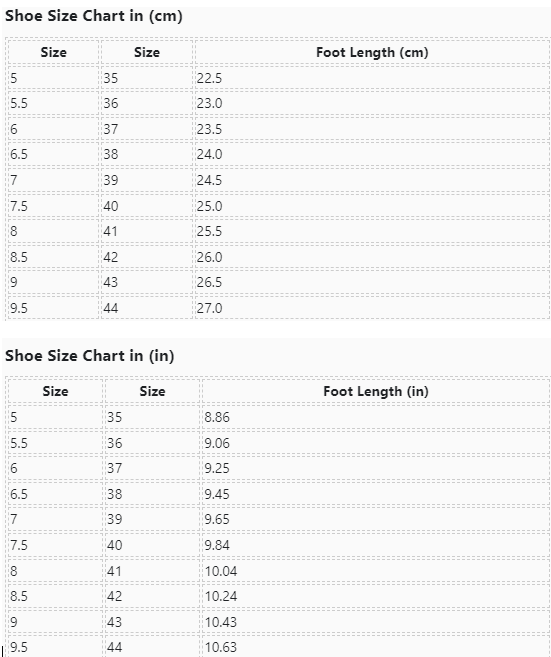The width and height of the screenshot is (551, 657).
Task: Select the 25.5 cm cell
Action: tap(372, 231)
